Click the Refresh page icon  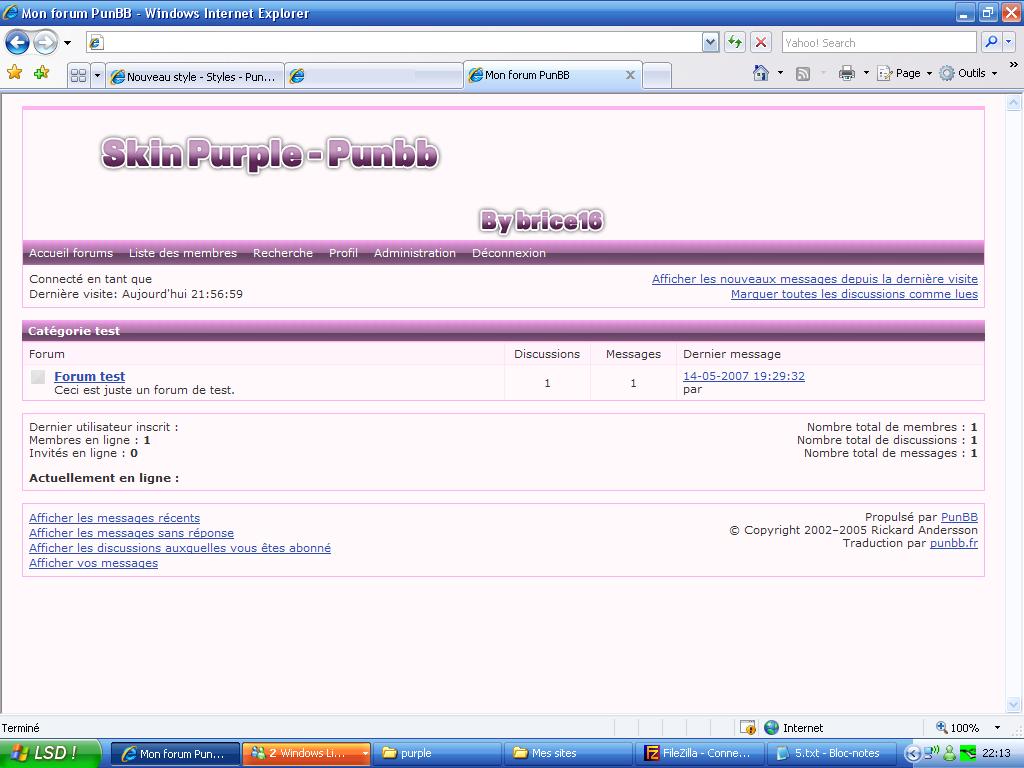(735, 42)
